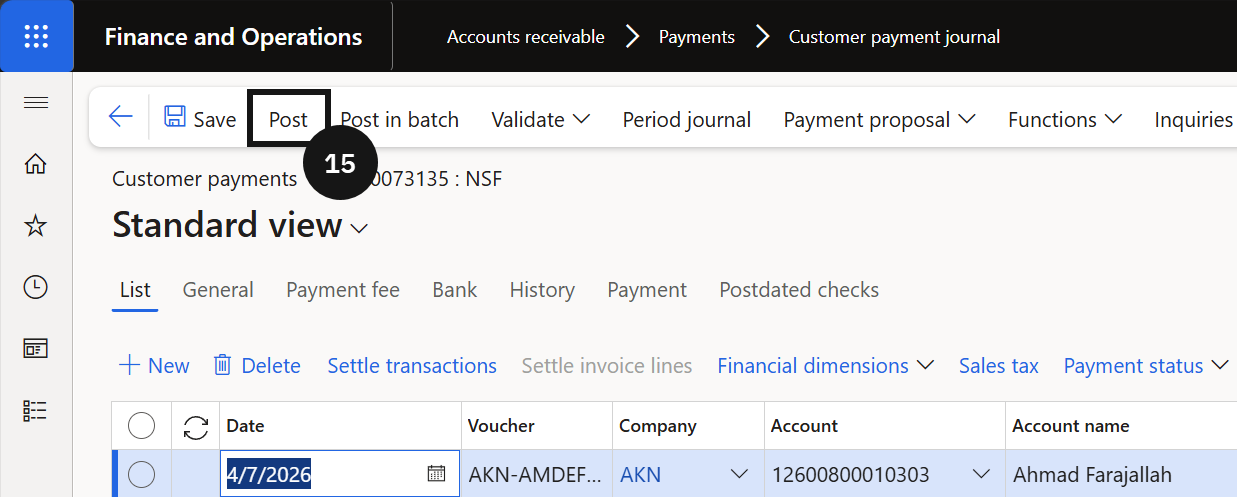Sort by the Voucher column header
Image resolution: width=1237 pixels, height=497 pixels.
[x=537, y=426]
